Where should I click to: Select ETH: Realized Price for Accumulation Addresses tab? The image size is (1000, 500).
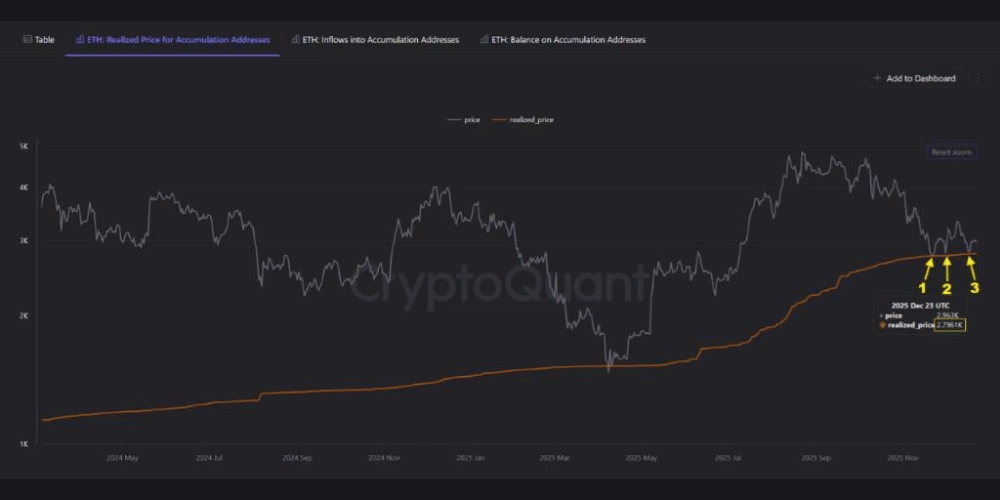point(178,40)
